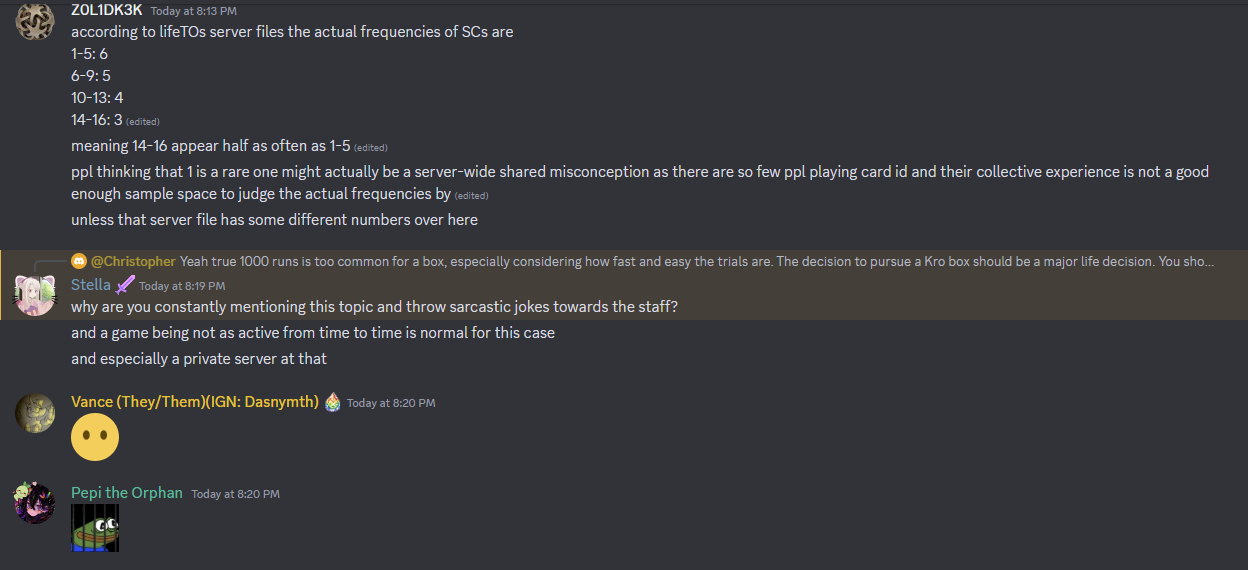
Task: Click the Stella username
Action: coord(91,285)
